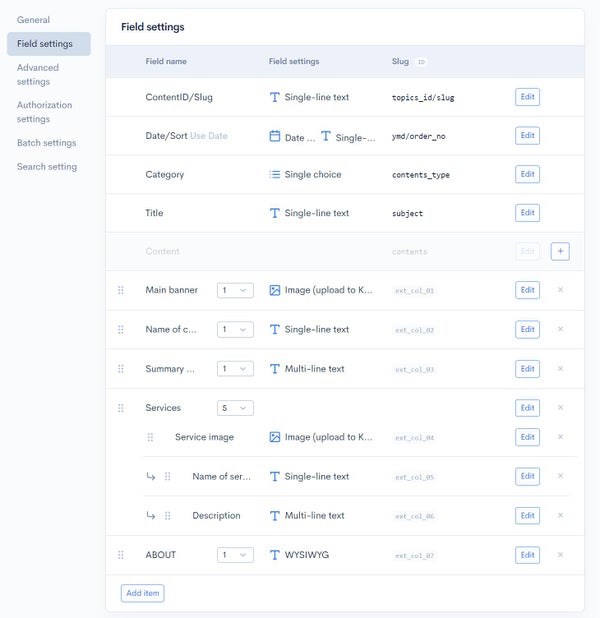
Task: Open Search setting section
Action: (x=47, y=167)
